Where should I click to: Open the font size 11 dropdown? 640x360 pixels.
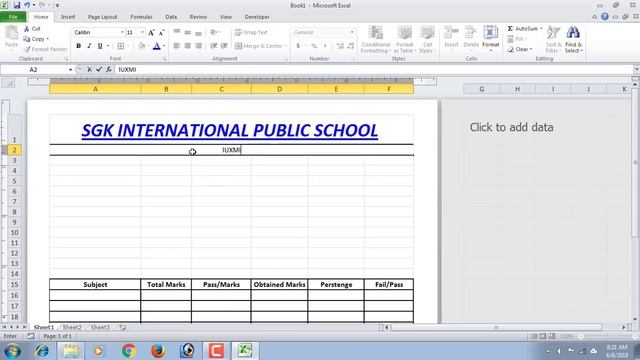[142, 32]
